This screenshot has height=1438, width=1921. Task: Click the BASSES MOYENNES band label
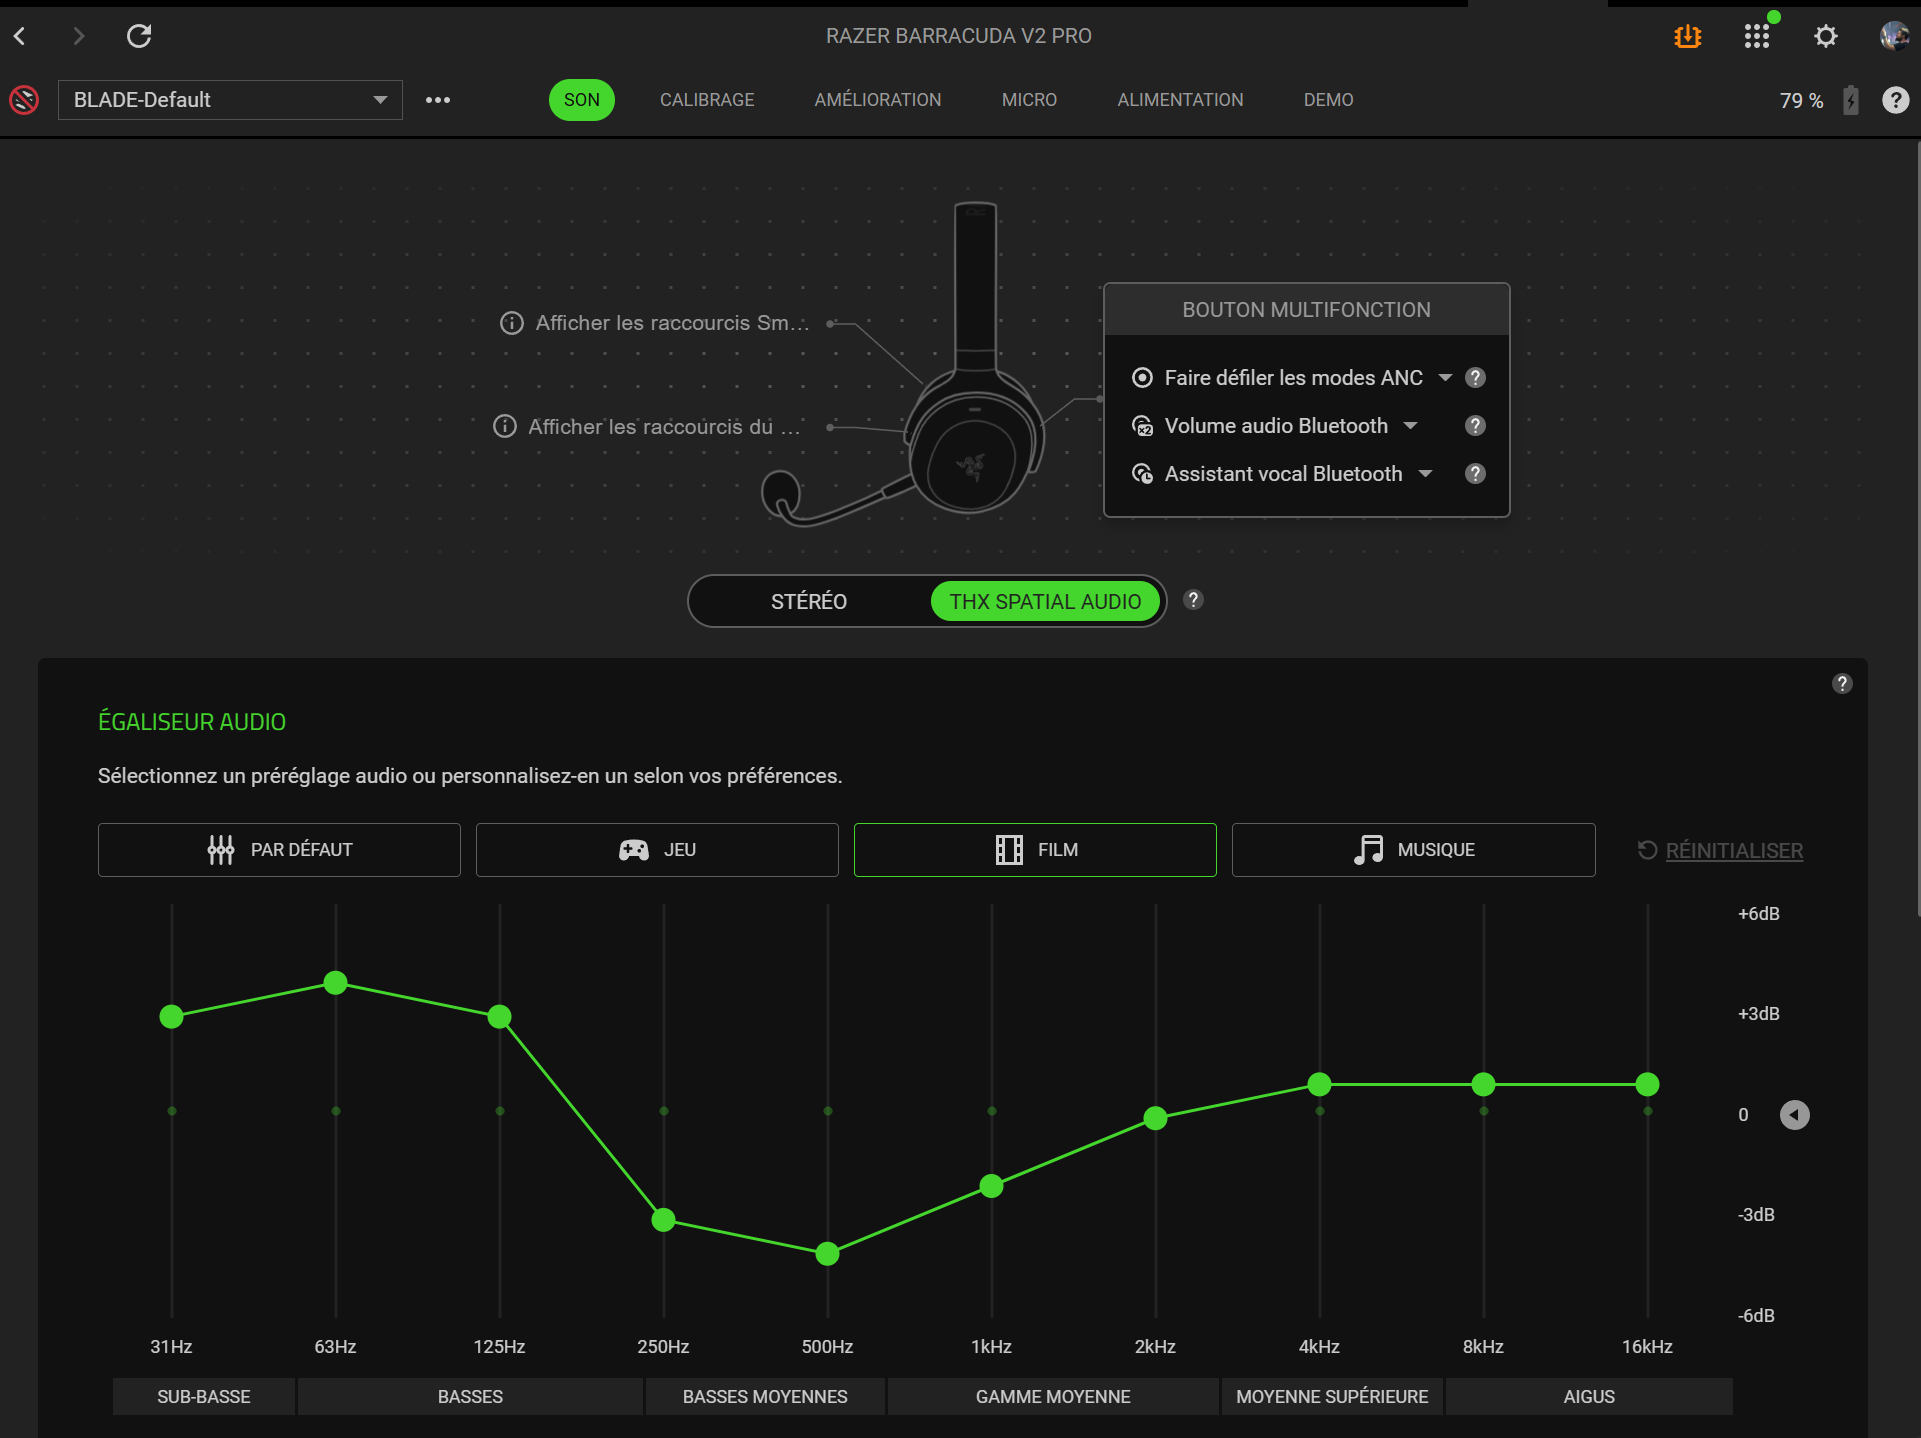765,1397
